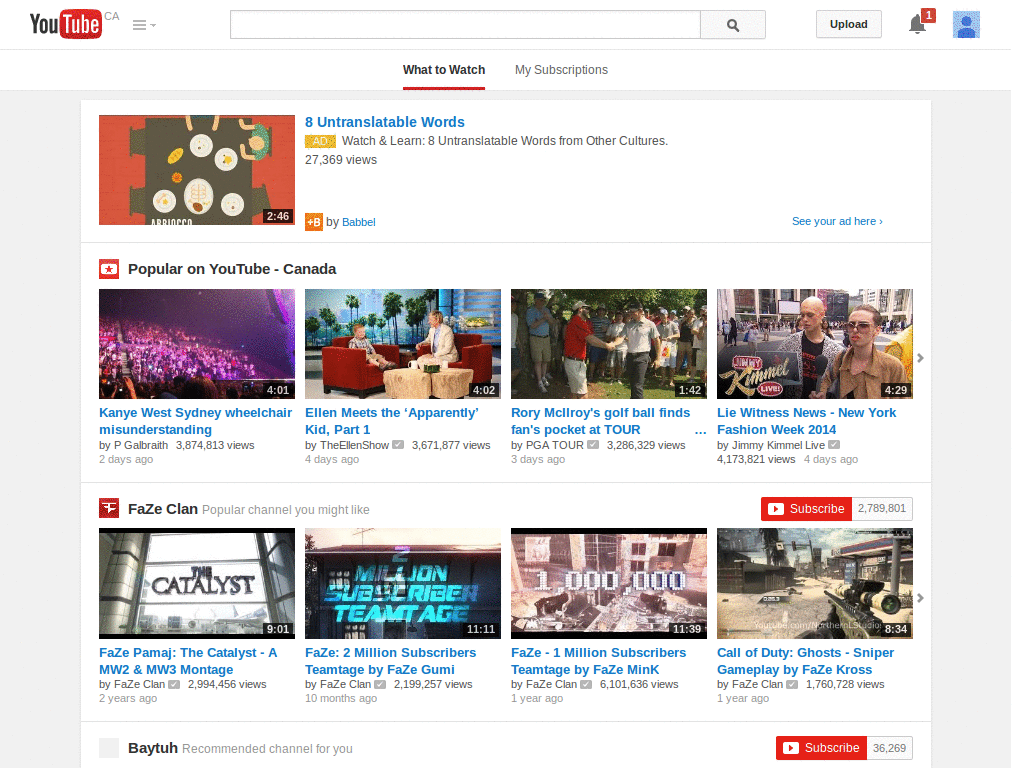Switch to My Subscriptions tab
Image resolution: width=1024 pixels, height=768 pixels.
[x=561, y=70]
